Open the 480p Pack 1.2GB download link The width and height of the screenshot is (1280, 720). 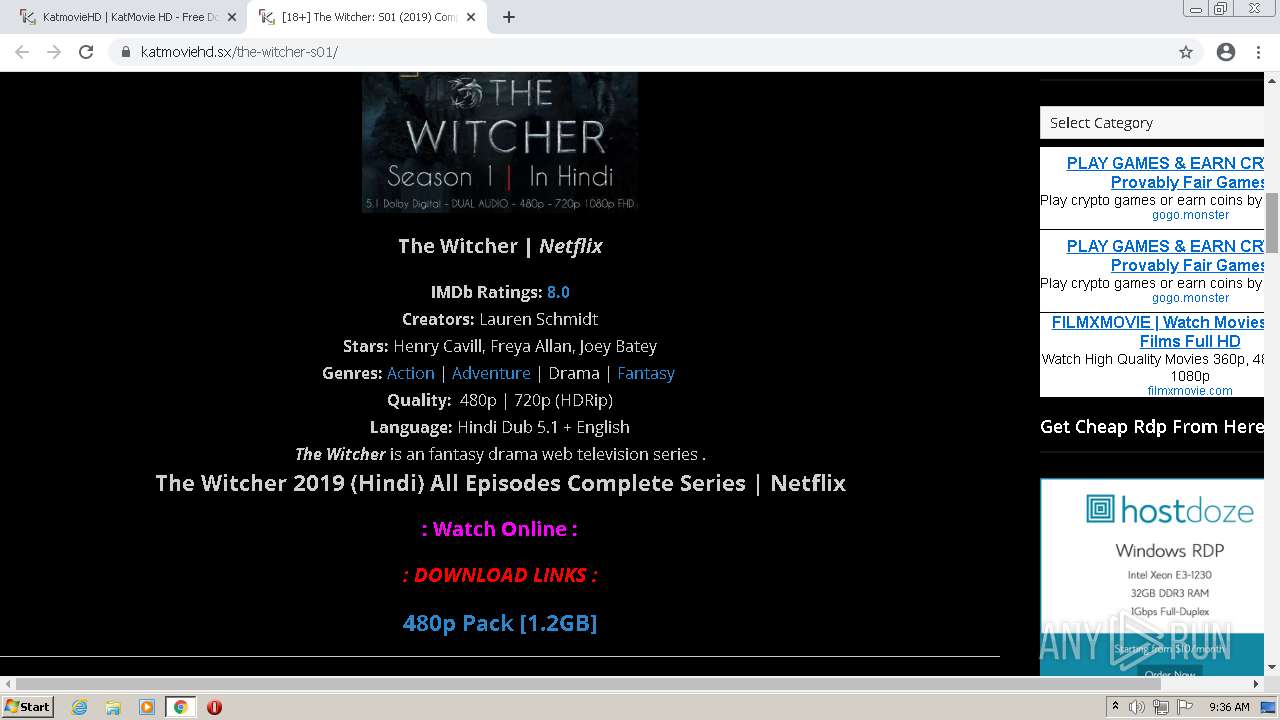500,623
